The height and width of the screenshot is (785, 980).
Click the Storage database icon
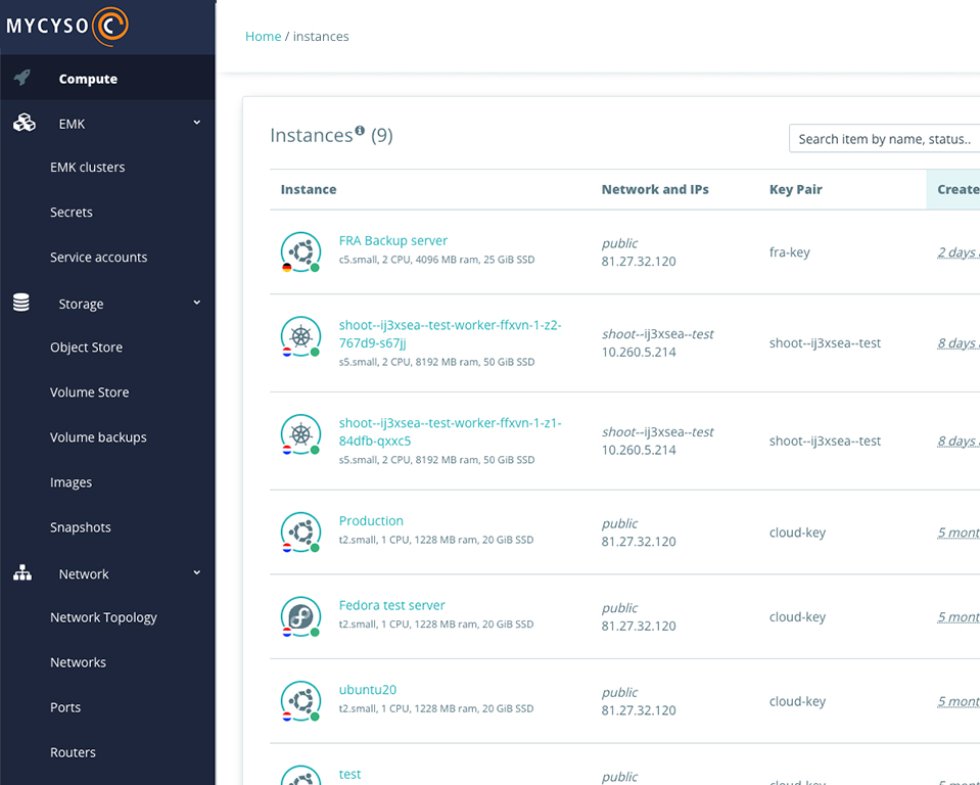click(21, 302)
